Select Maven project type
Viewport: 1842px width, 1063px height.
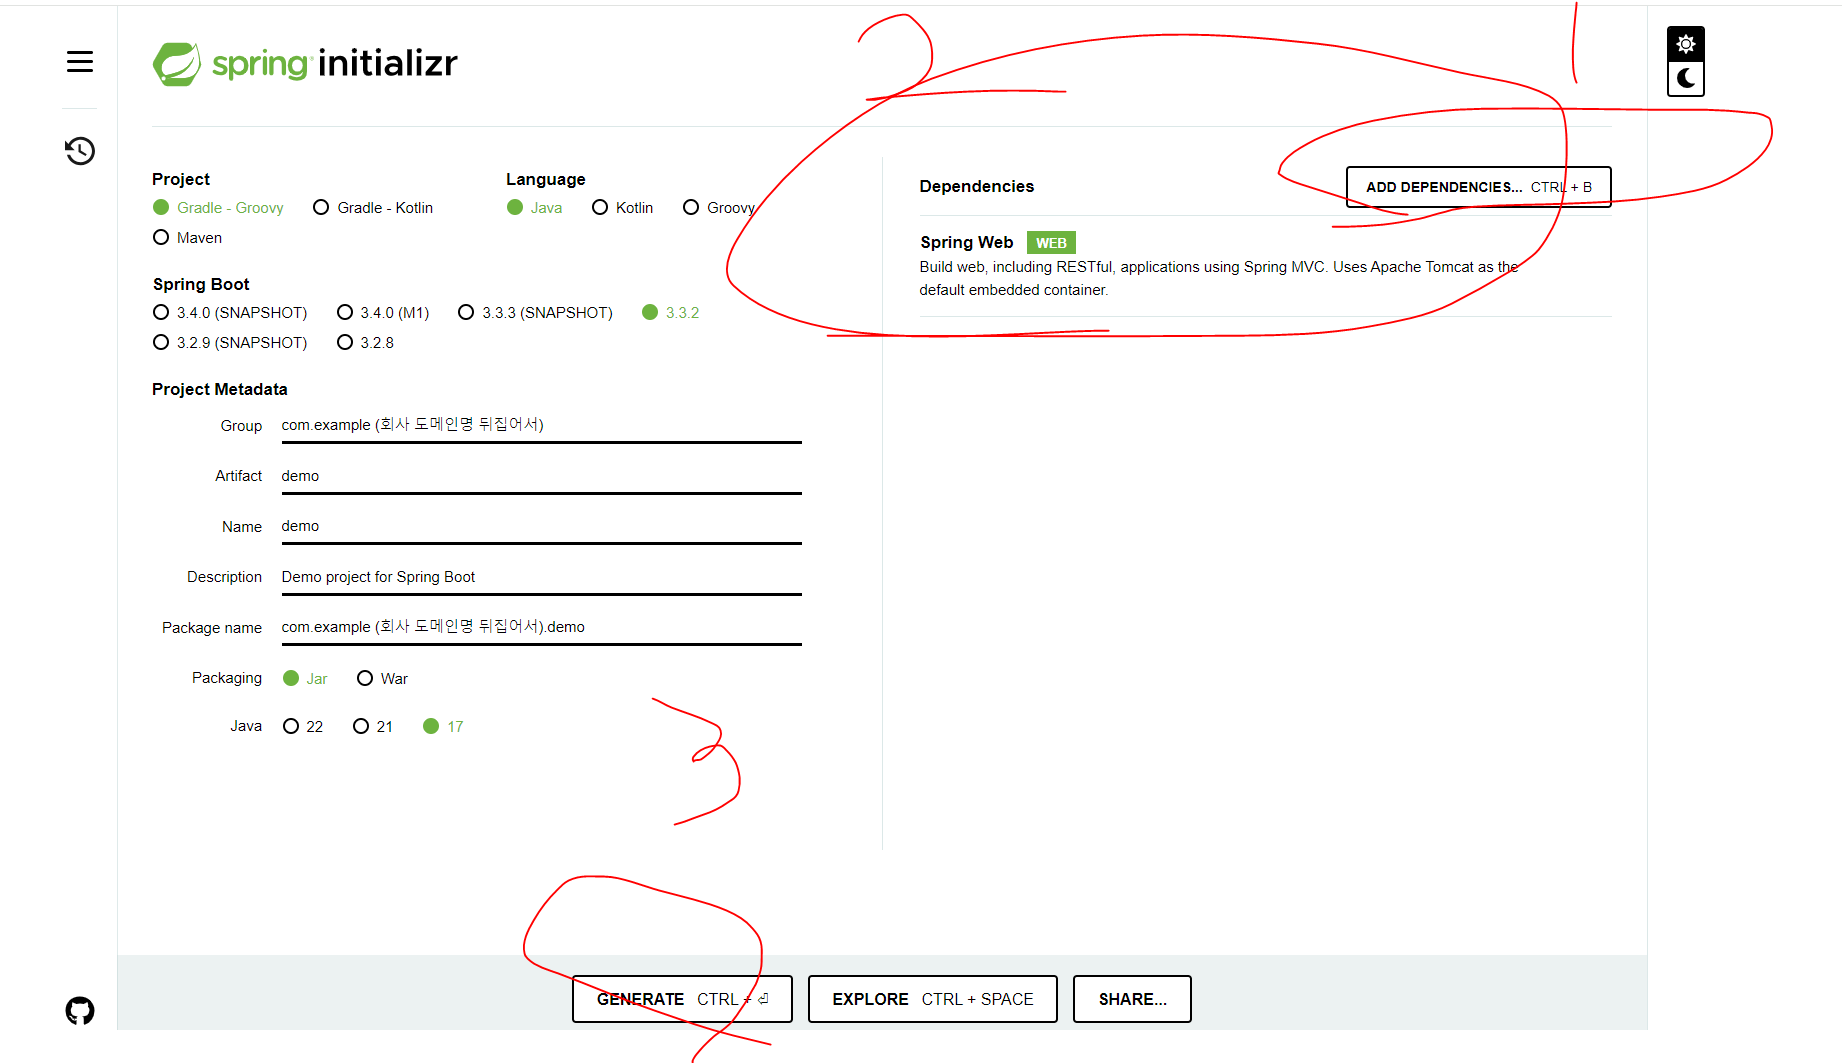[x=187, y=238]
